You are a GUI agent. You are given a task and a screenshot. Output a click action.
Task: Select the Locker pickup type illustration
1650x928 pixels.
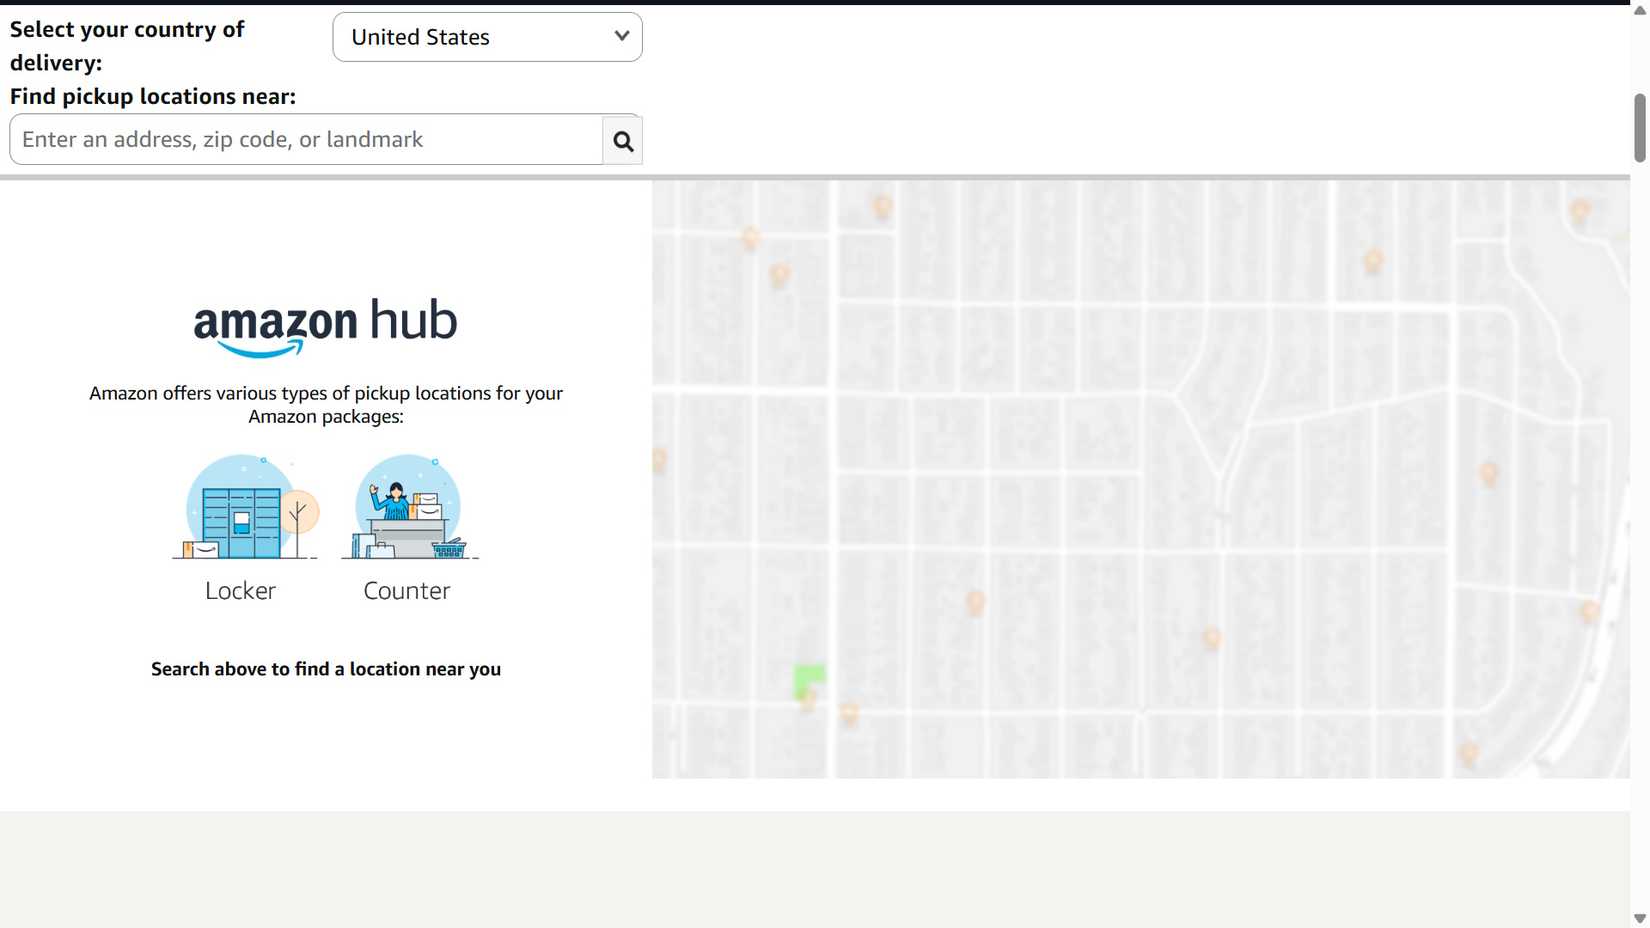pyautogui.click(x=242, y=510)
